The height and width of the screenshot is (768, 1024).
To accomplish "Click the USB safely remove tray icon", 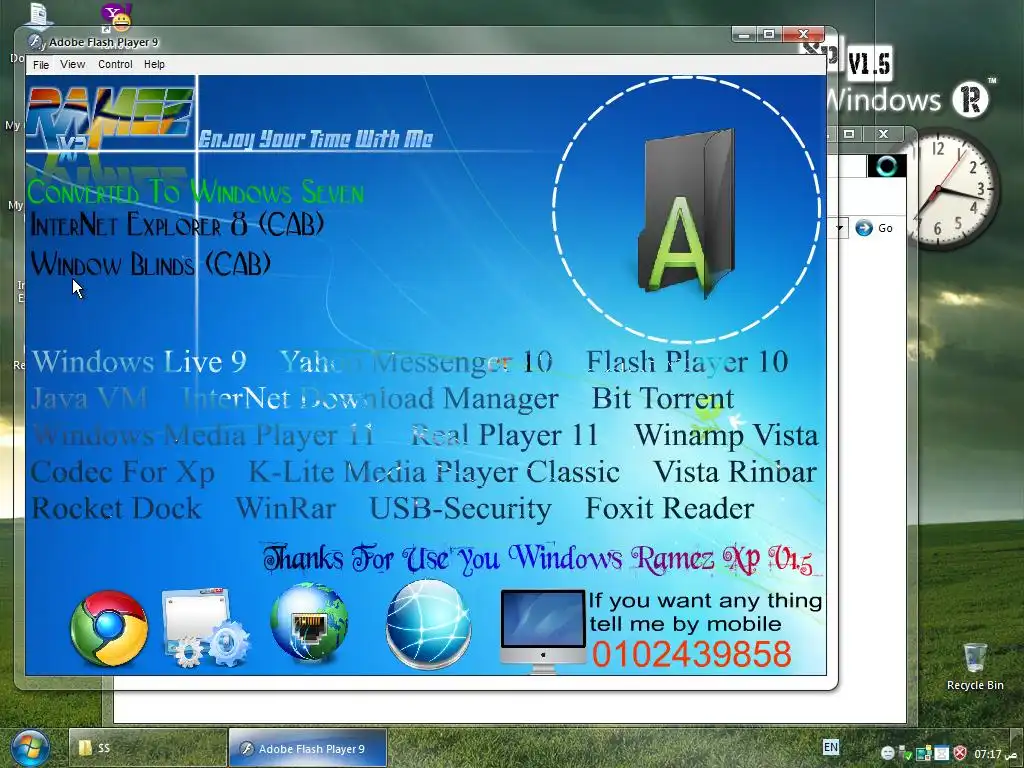I will pyautogui.click(x=905, y=754).
